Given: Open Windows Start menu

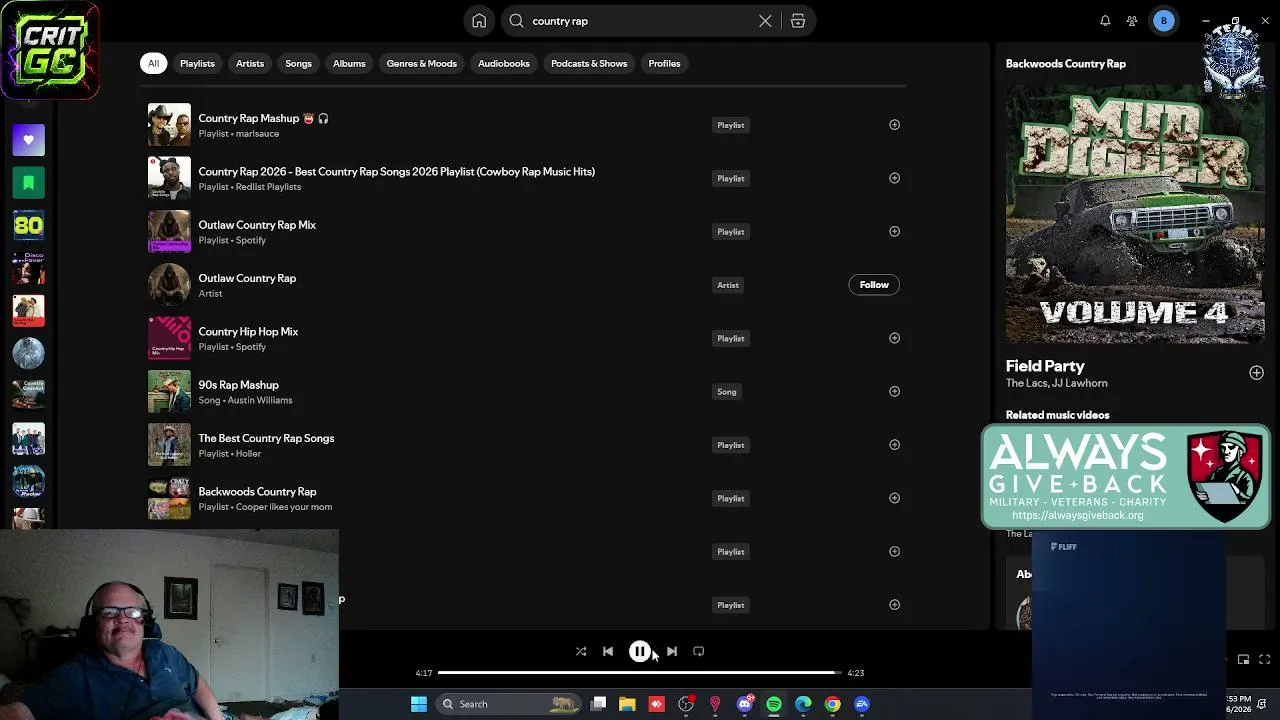Looking at the screenshot, I should coord(419,704).
